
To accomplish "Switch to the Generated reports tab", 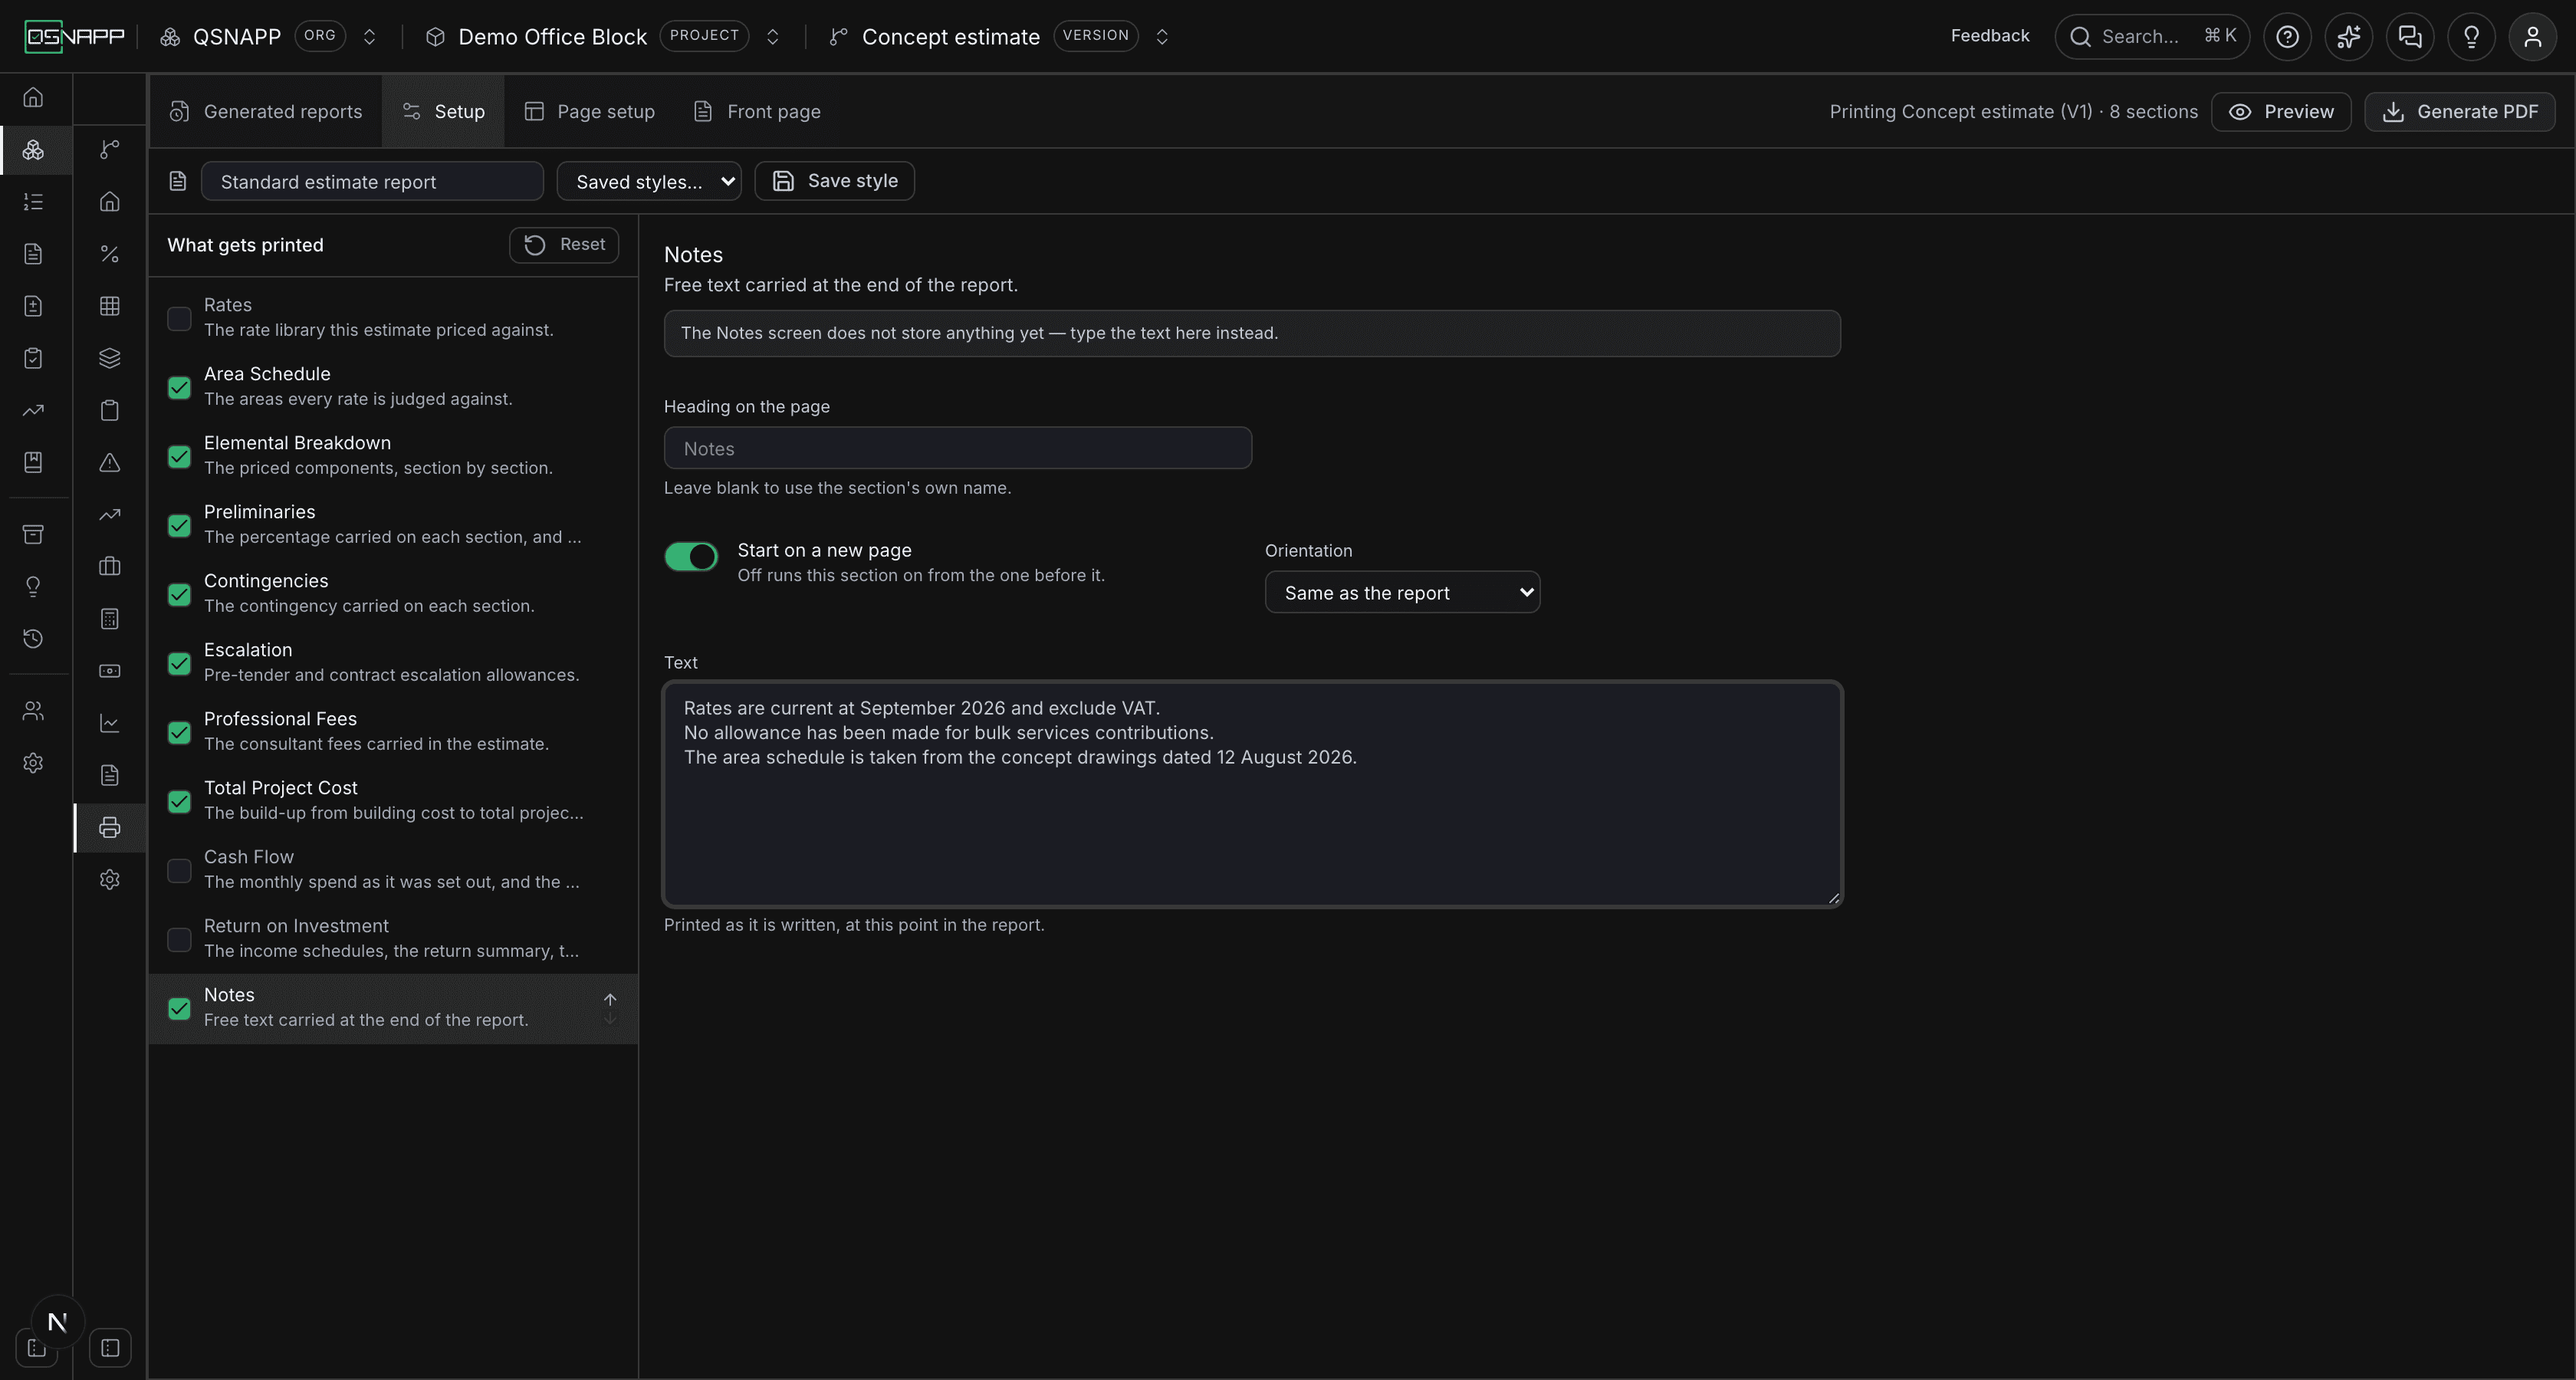I will [x=266, y=112].
